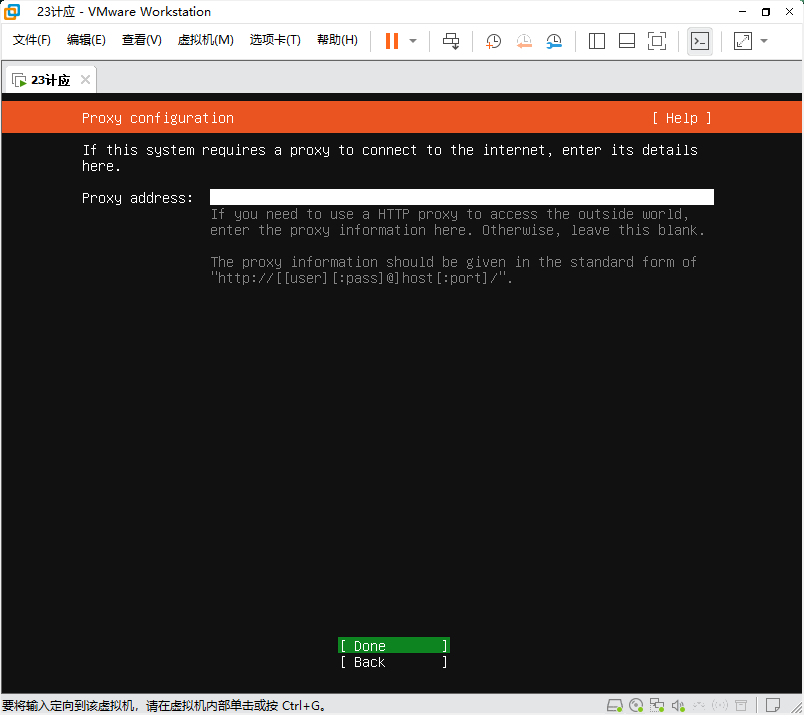The image size is (804, 715).
Task: Confirm proxy configuration with Done
Action: pyautogui.click(x=394, y=646)
